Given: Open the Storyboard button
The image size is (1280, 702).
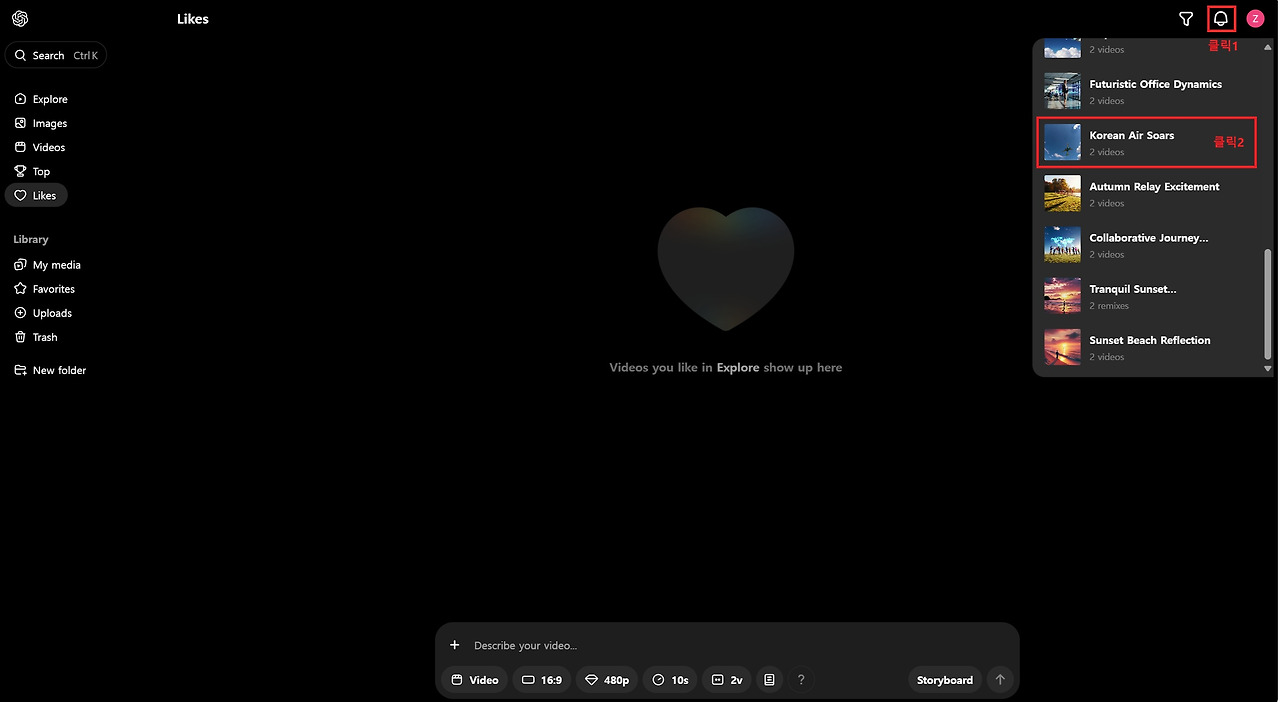Looking at the screenshot, I should click(x=945, y=680).
